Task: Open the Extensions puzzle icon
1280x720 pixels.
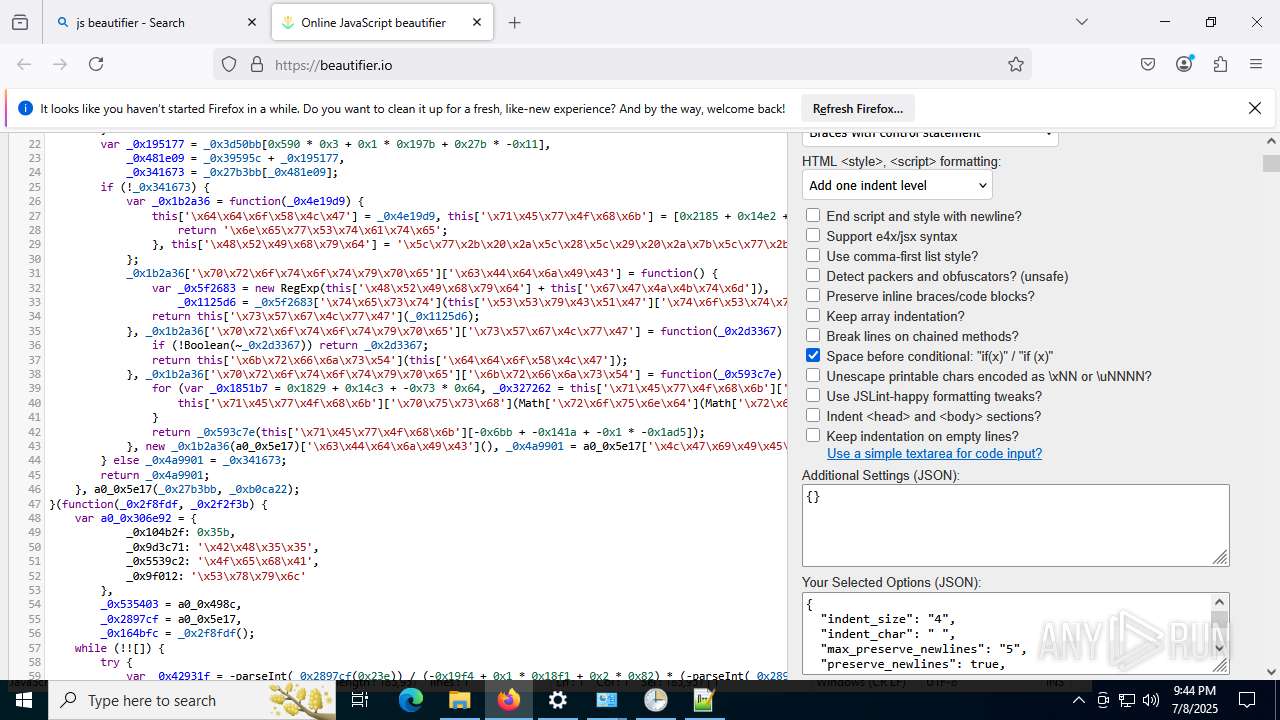Action: pos(1220,64)
